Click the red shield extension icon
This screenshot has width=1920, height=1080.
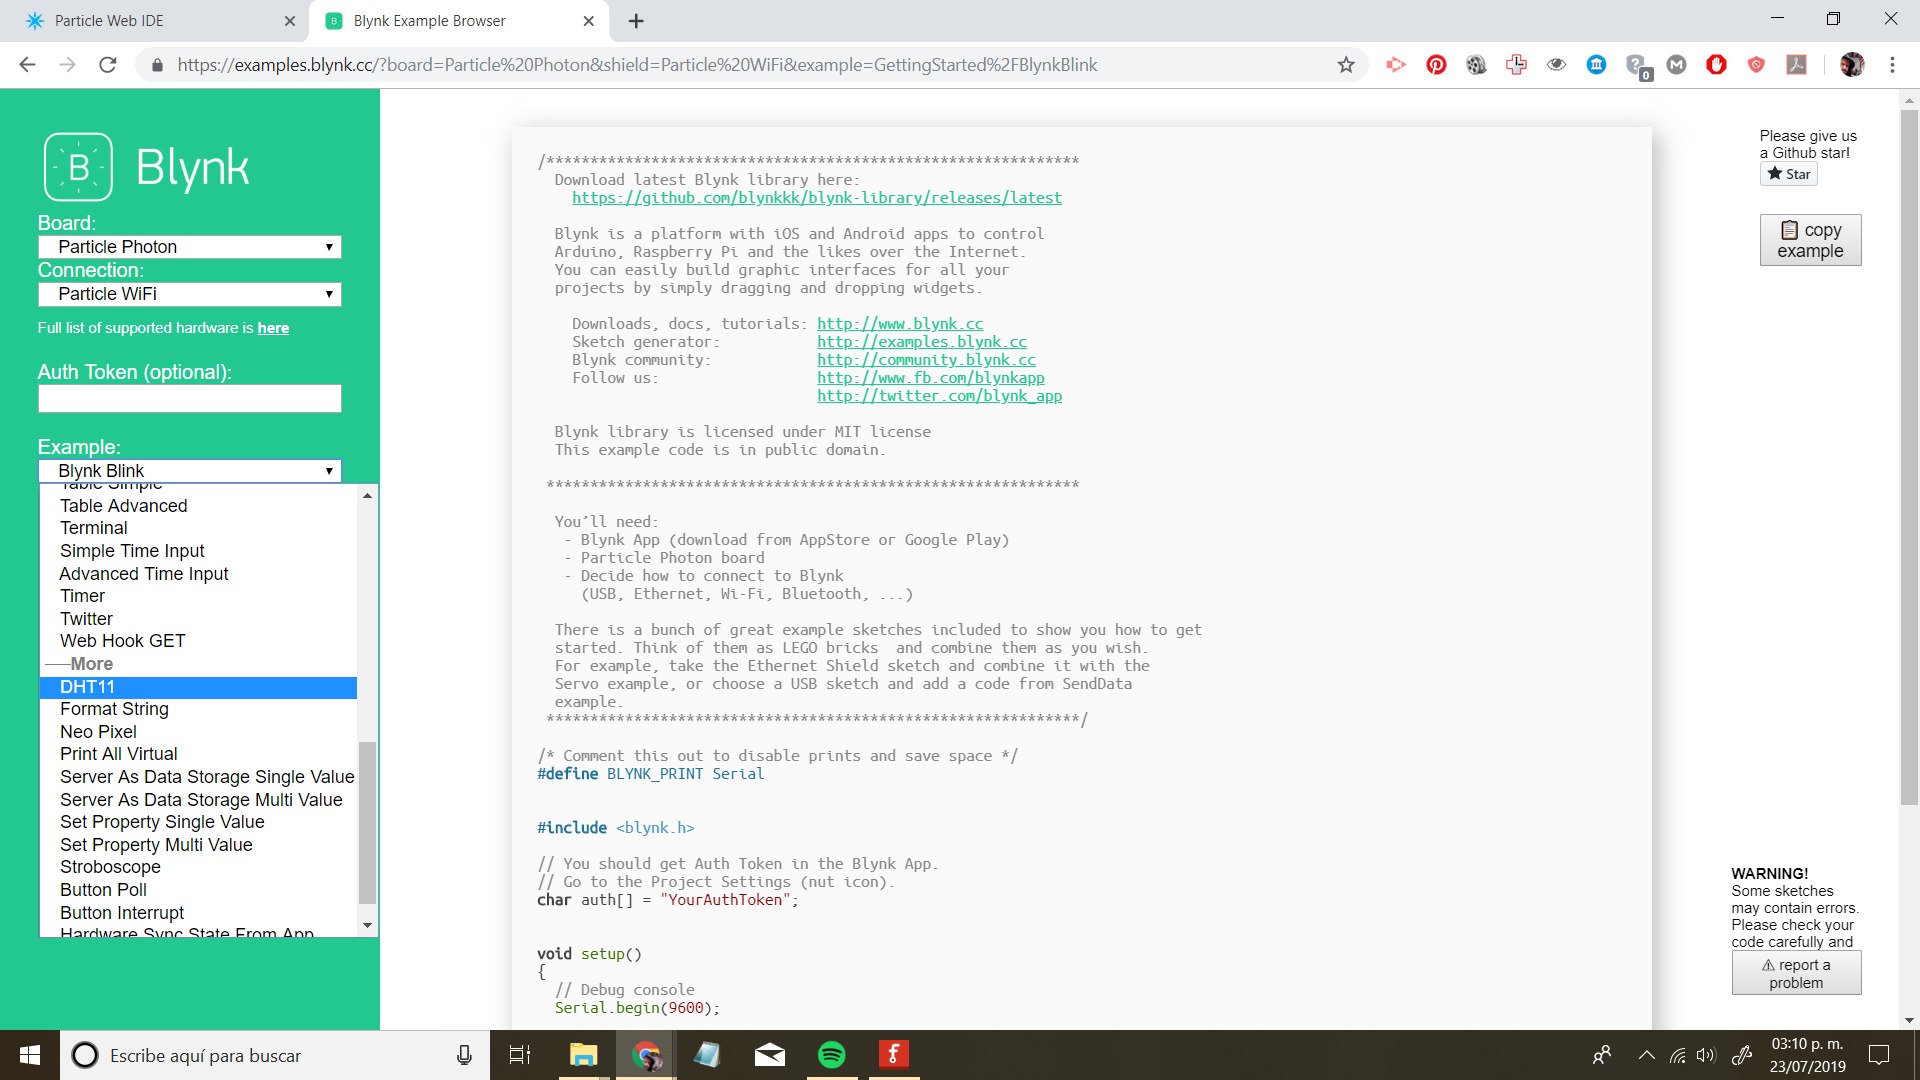(1756, 65)
